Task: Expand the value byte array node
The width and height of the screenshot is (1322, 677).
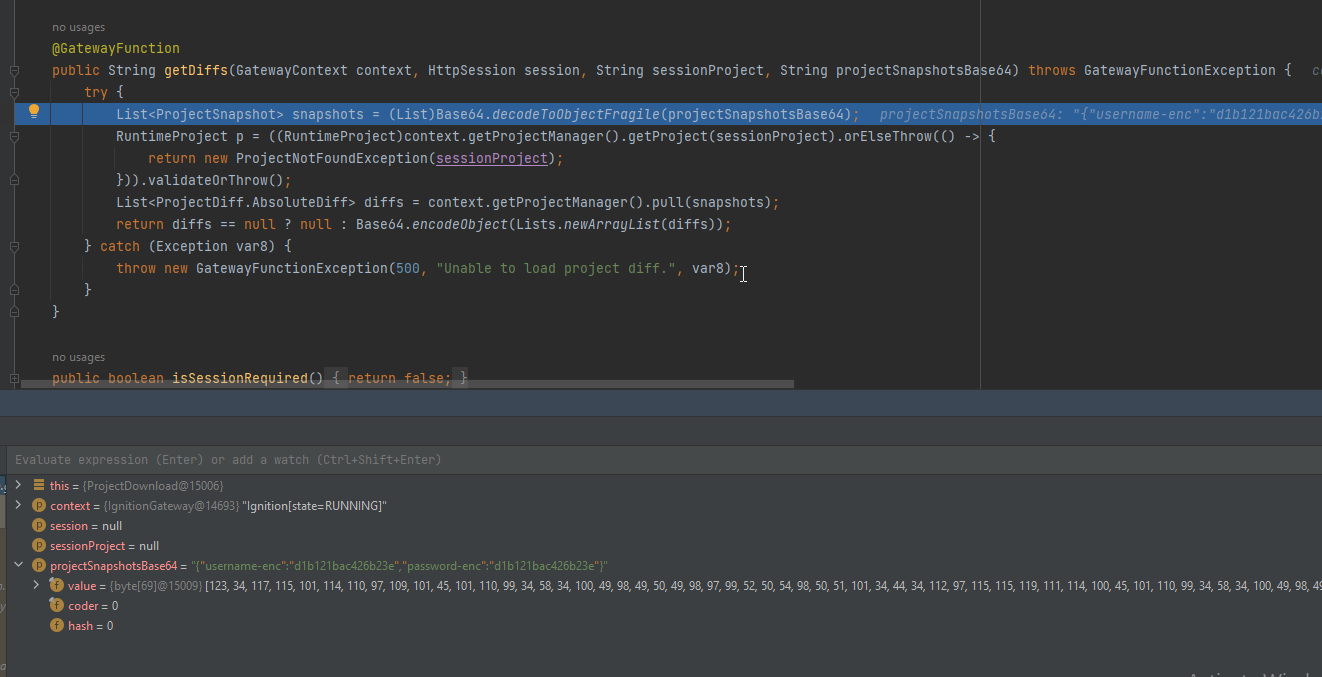Action: [x=37, y=586]
